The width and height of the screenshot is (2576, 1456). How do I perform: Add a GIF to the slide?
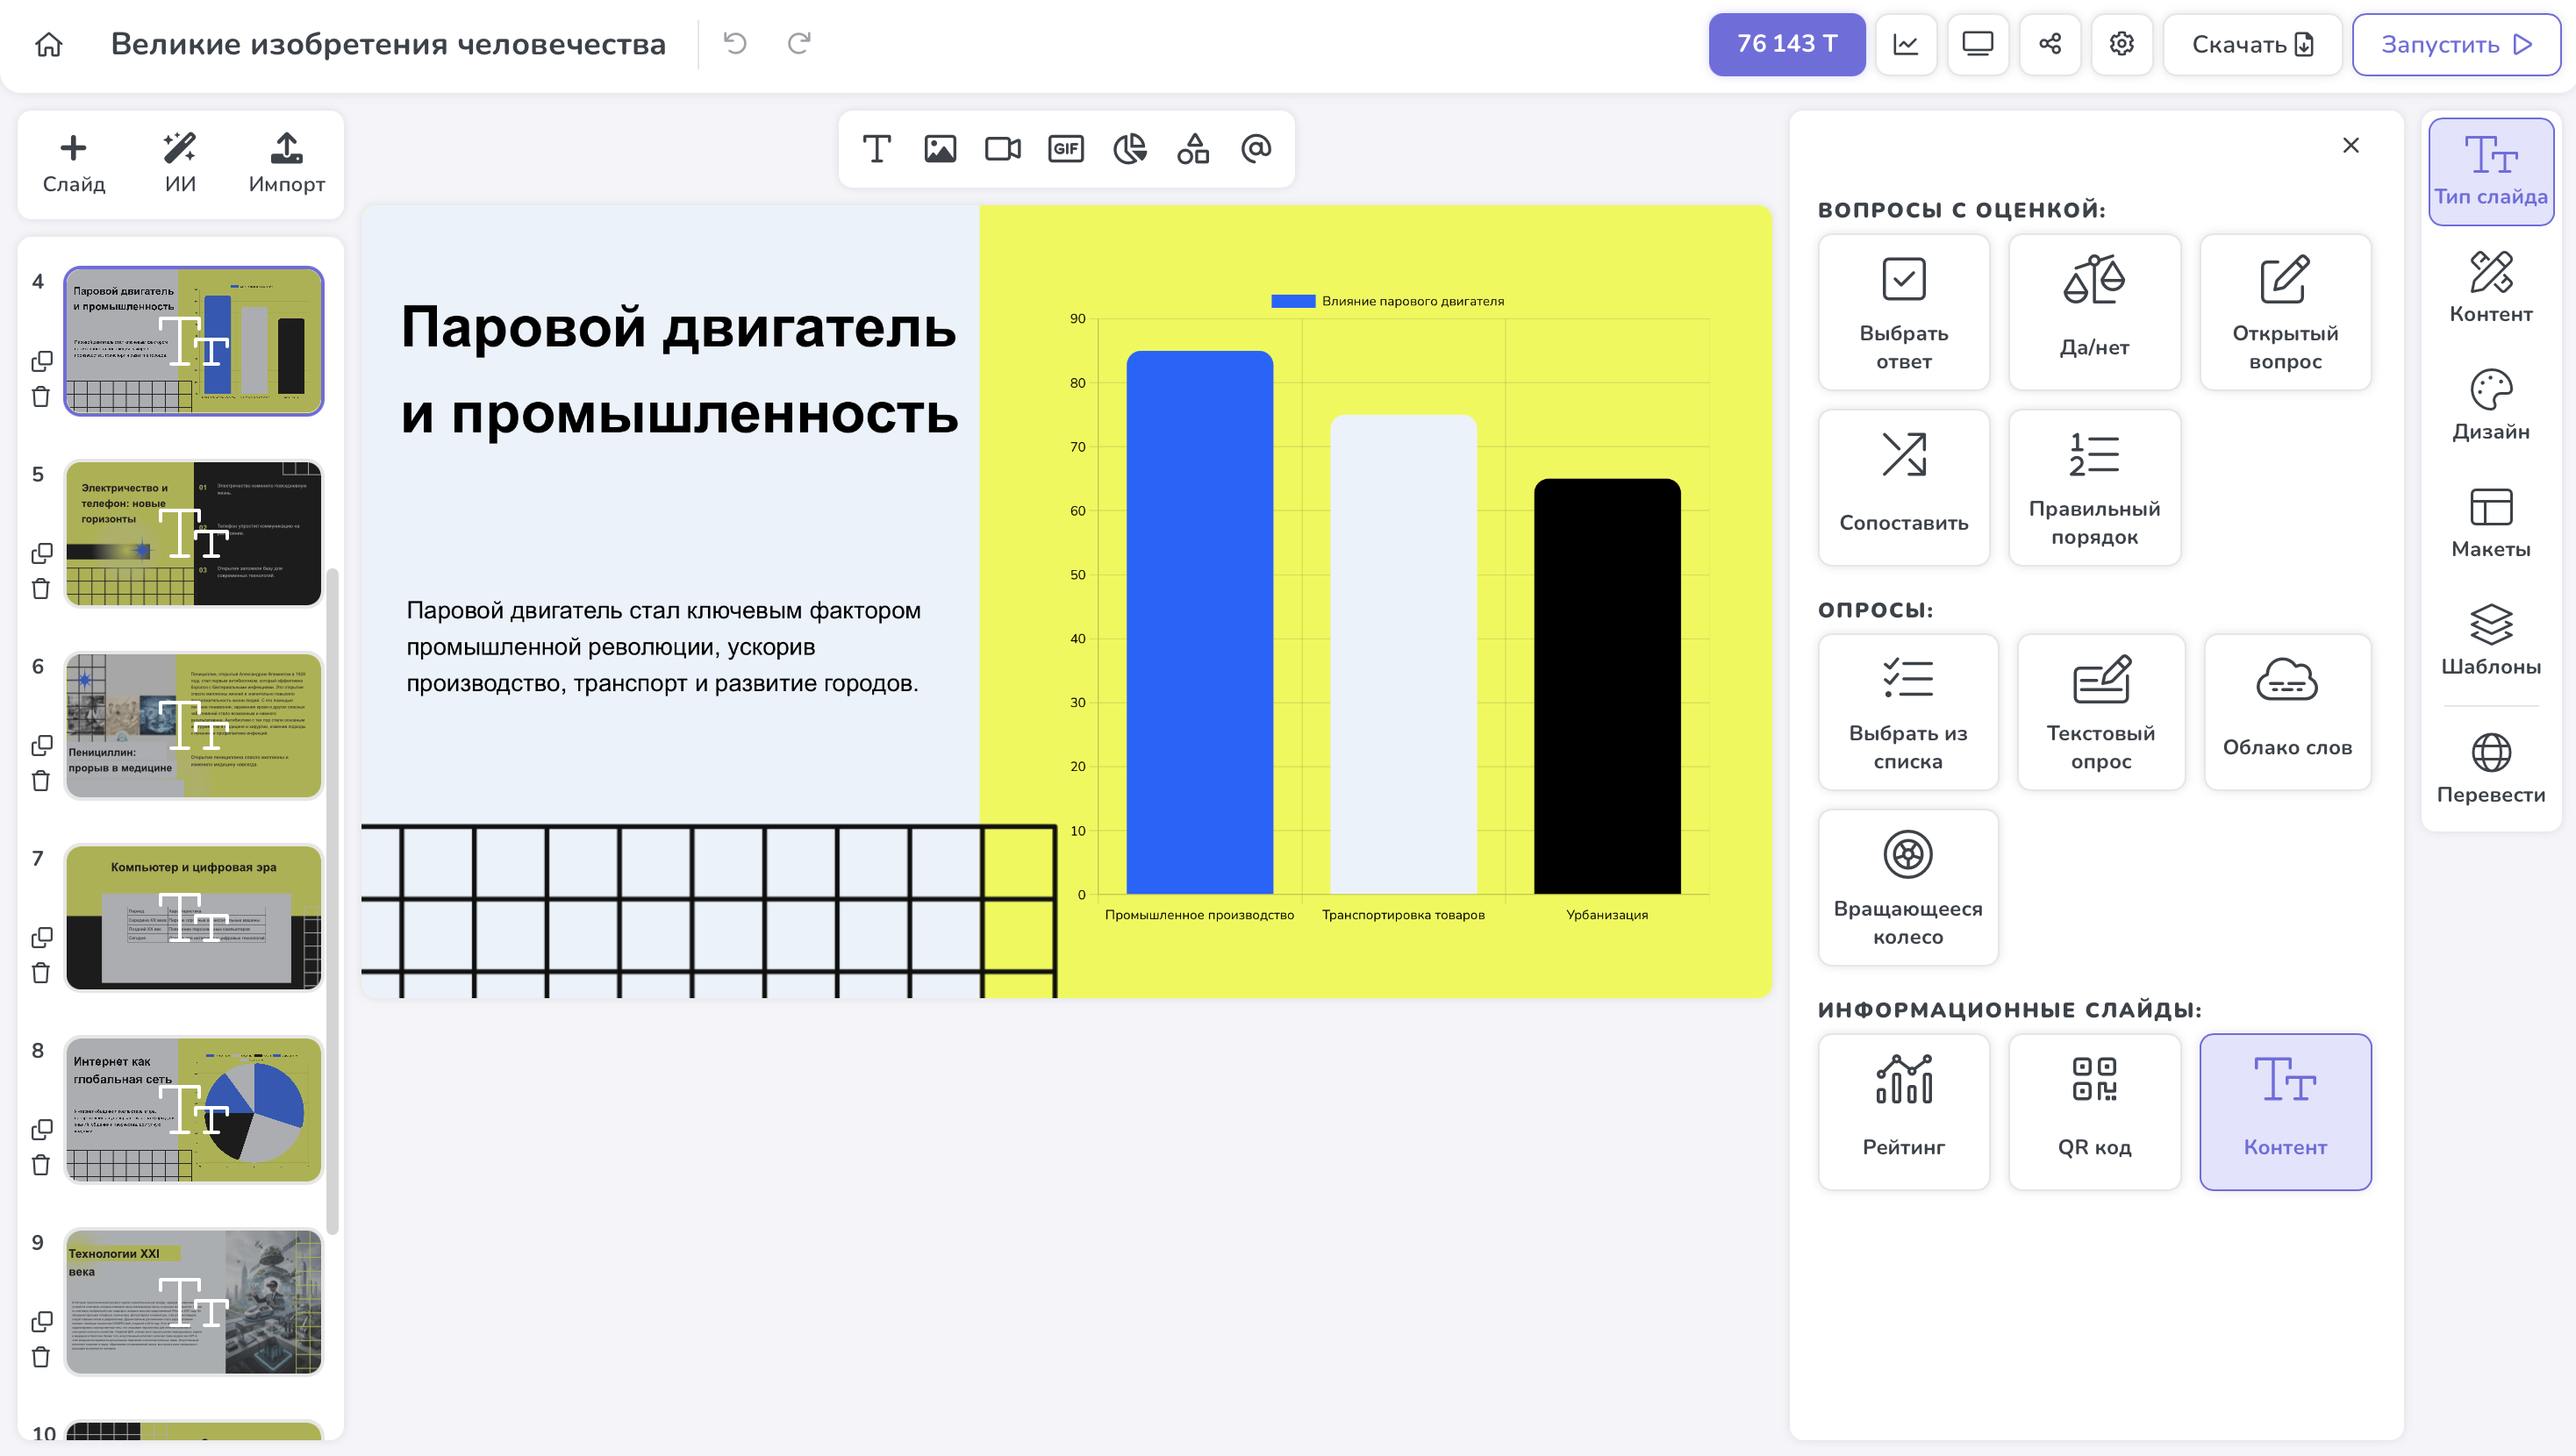1066,149
